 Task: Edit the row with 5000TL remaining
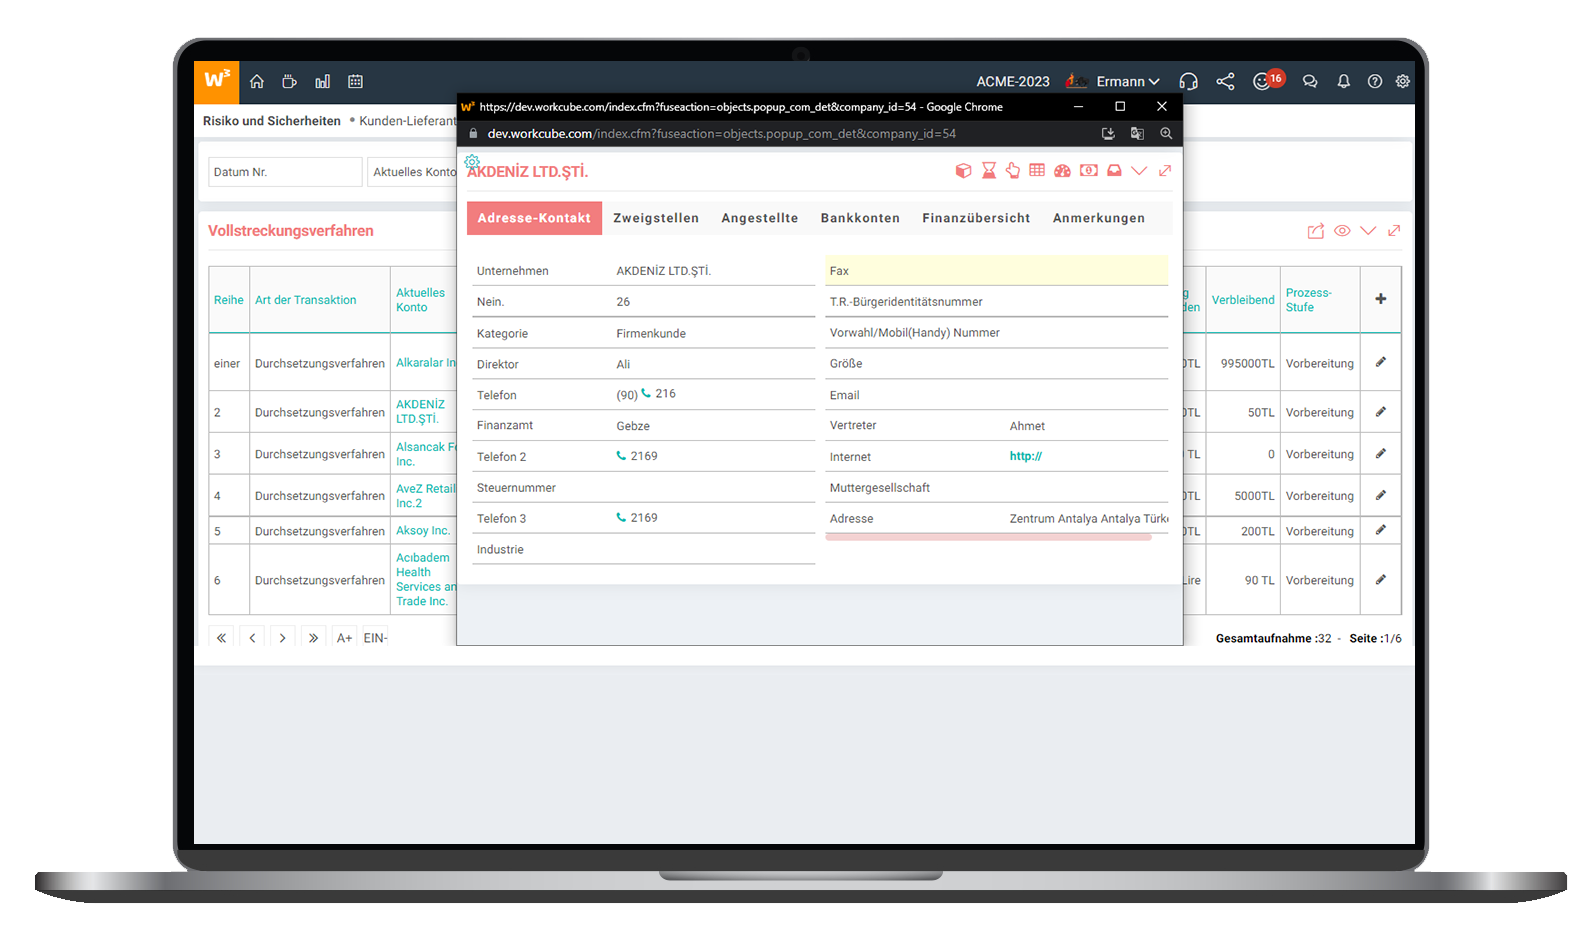click(x=1381, y=495)
